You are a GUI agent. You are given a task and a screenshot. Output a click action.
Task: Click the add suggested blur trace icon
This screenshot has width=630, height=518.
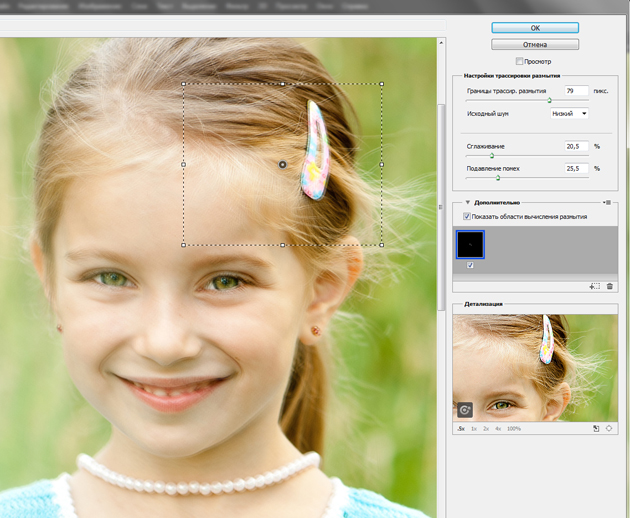pos(595,286)
